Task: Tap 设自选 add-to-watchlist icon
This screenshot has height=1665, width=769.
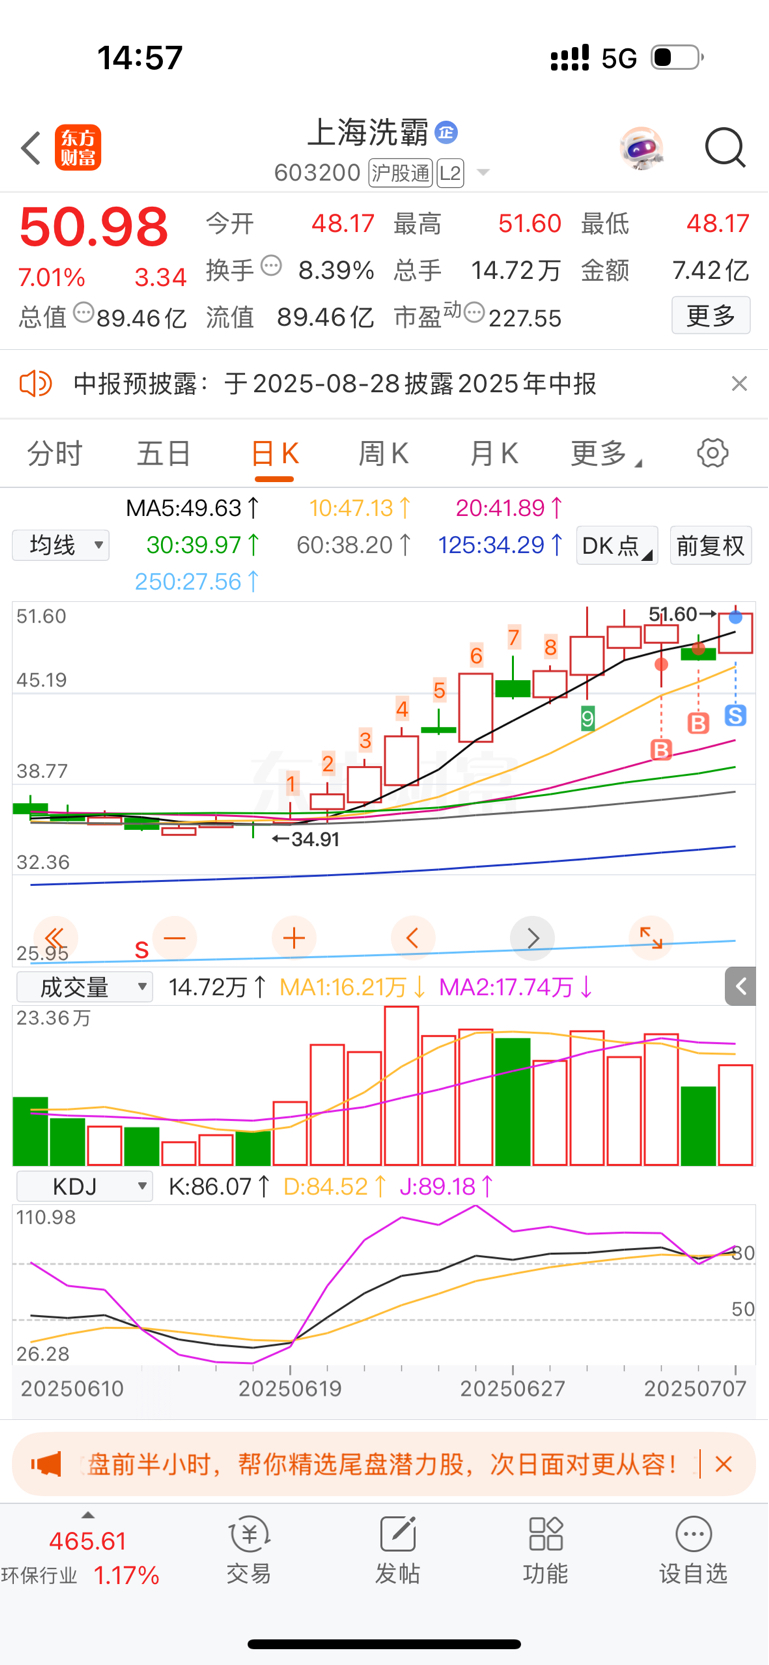Action: coord(693,1550)
